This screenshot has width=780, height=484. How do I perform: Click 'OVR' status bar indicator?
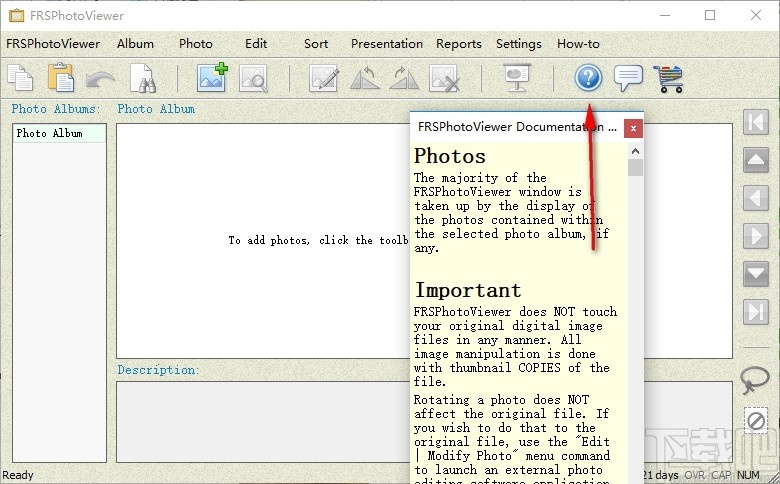(694, 475)
